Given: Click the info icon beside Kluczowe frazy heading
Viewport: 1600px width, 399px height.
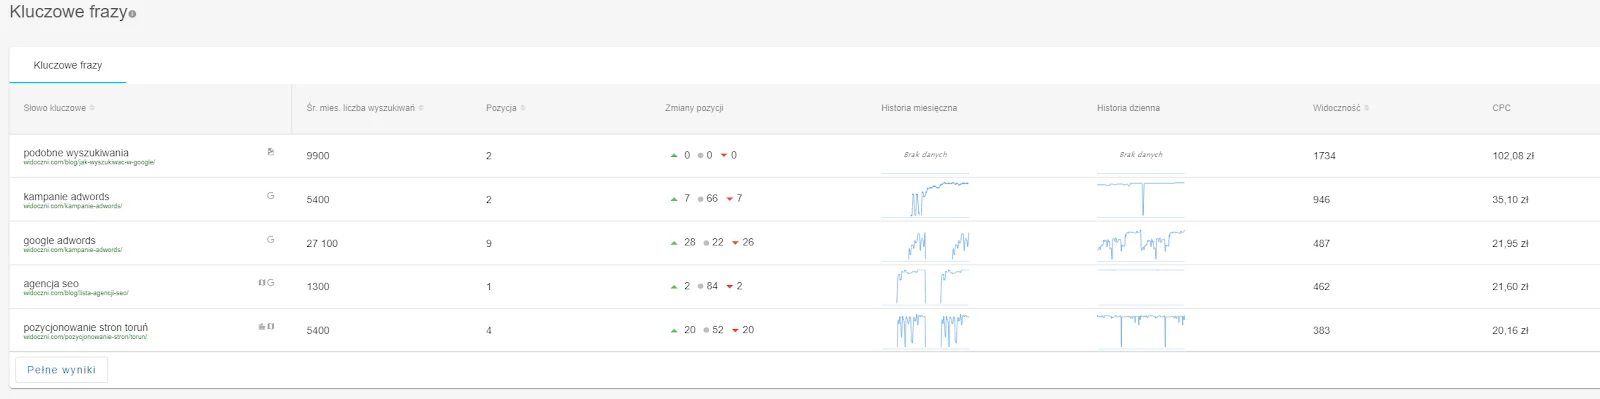Looking at the screenshot, I should (x=132, y=14).
